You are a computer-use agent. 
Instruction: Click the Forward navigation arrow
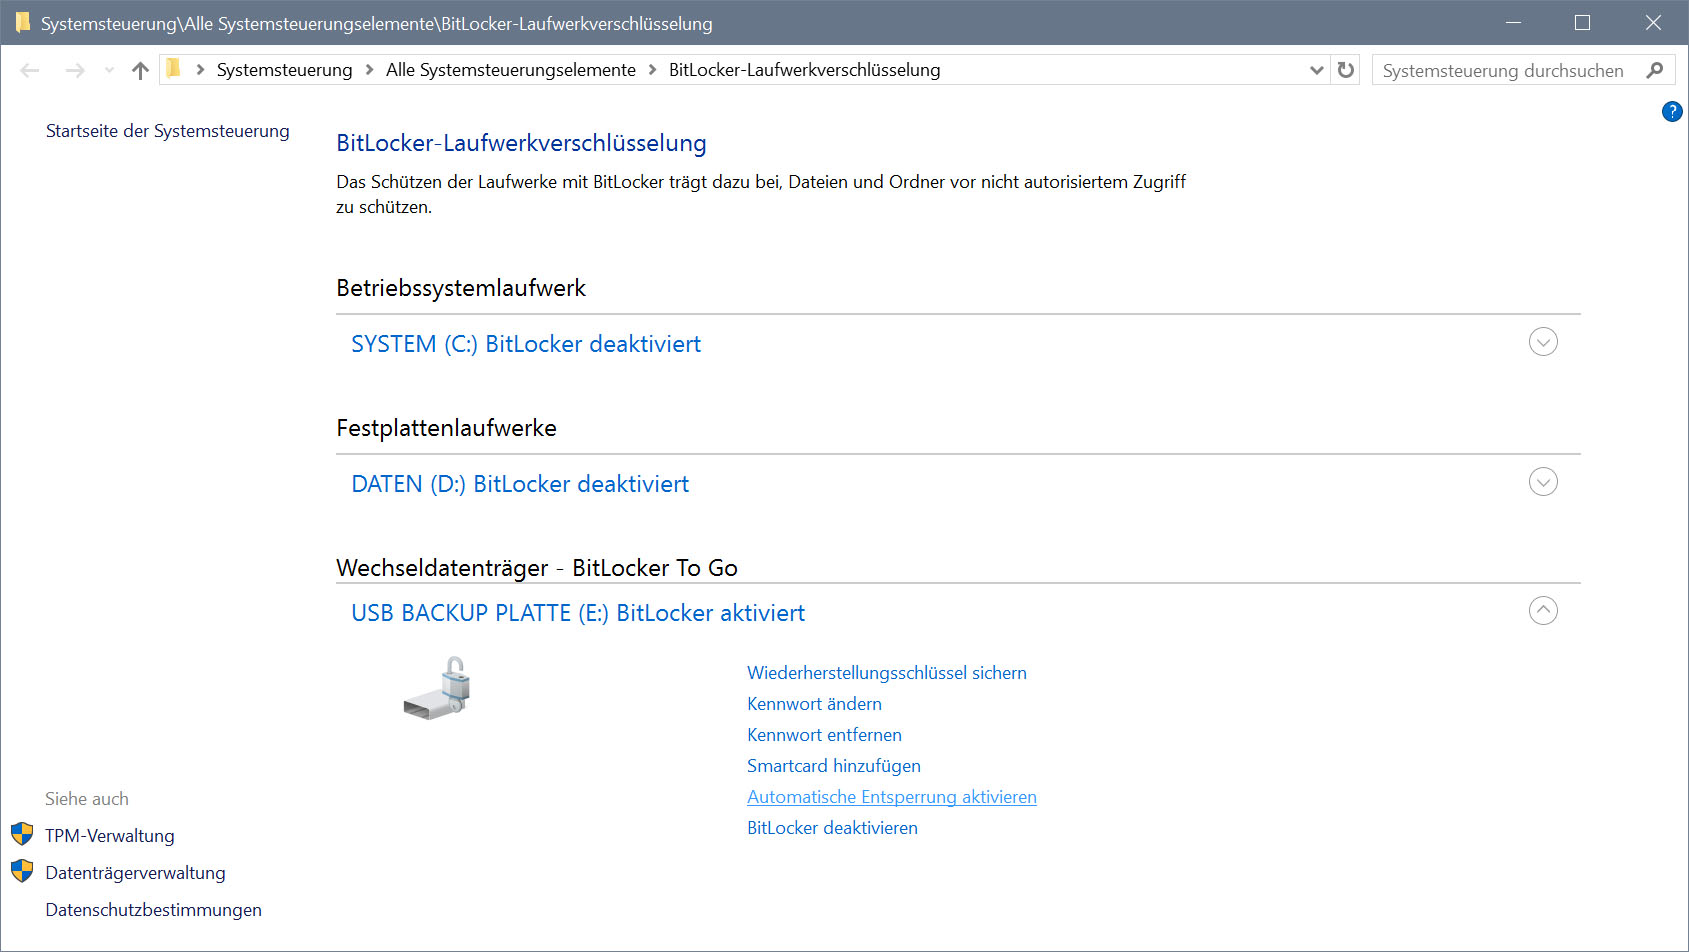[x=75, y=70]
